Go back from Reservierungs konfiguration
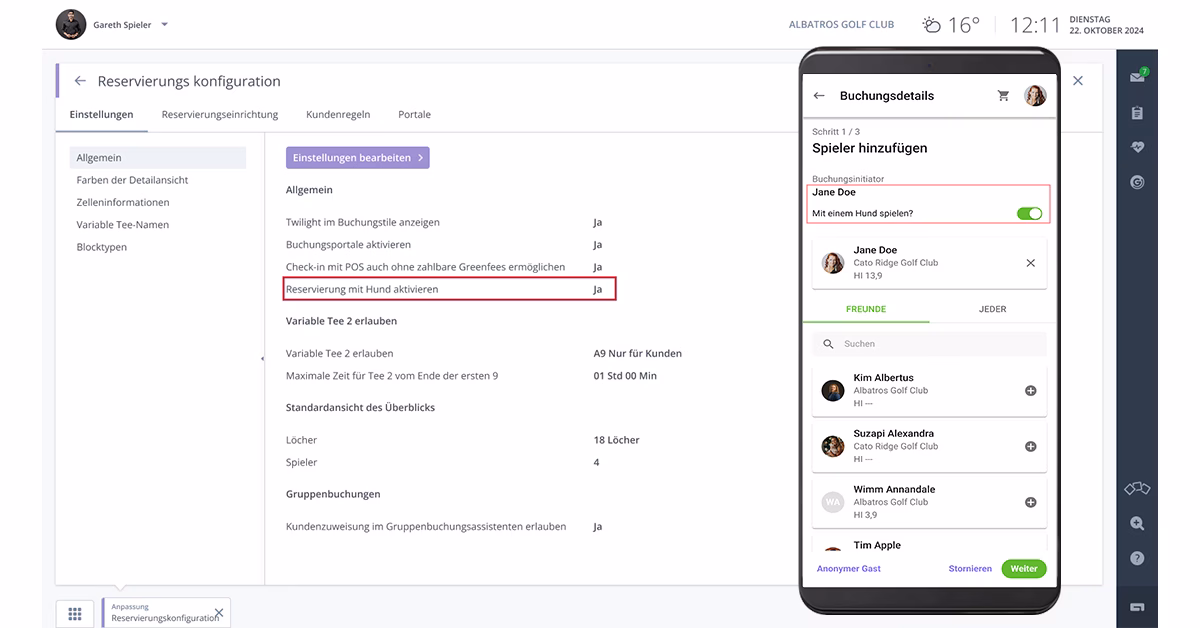The image size is (1200, 628). (x=80, y=82)
